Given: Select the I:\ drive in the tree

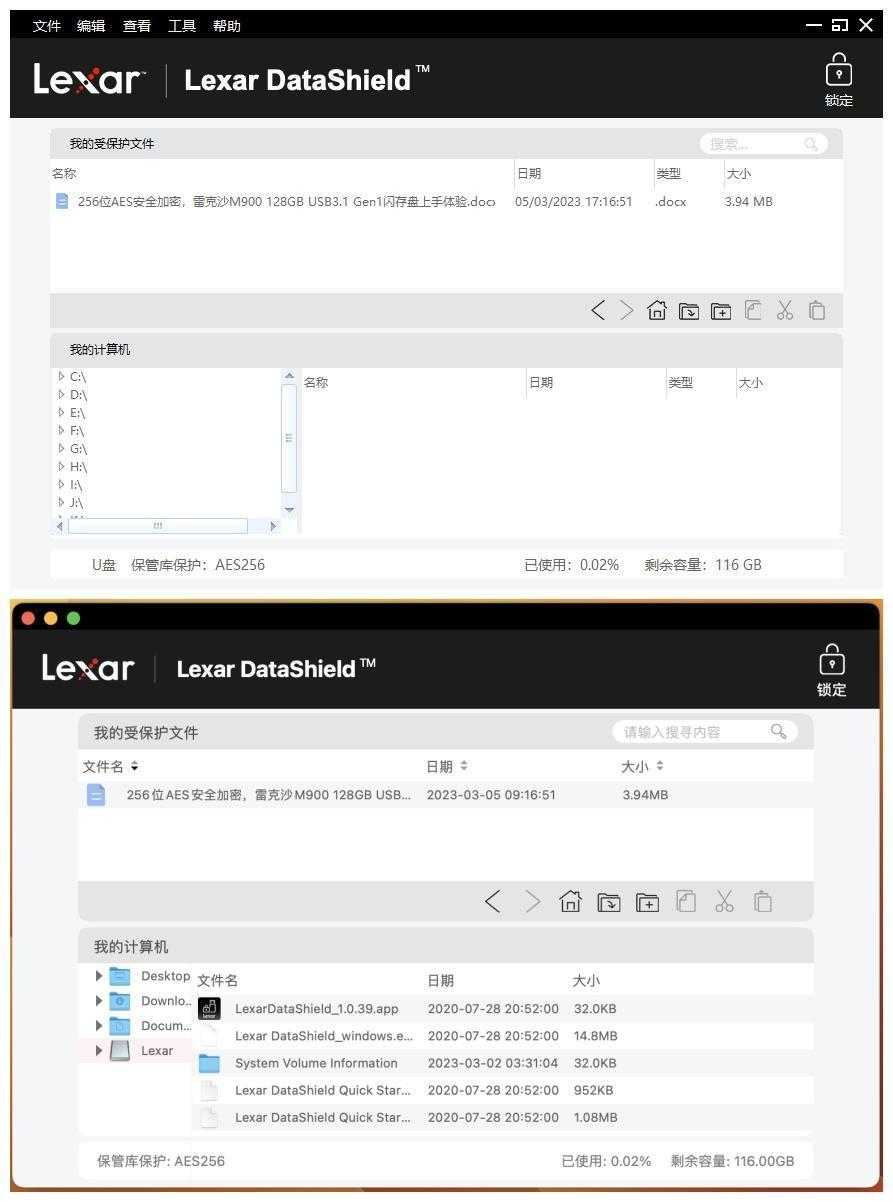Looking at the screenshot, I should 76,485.
